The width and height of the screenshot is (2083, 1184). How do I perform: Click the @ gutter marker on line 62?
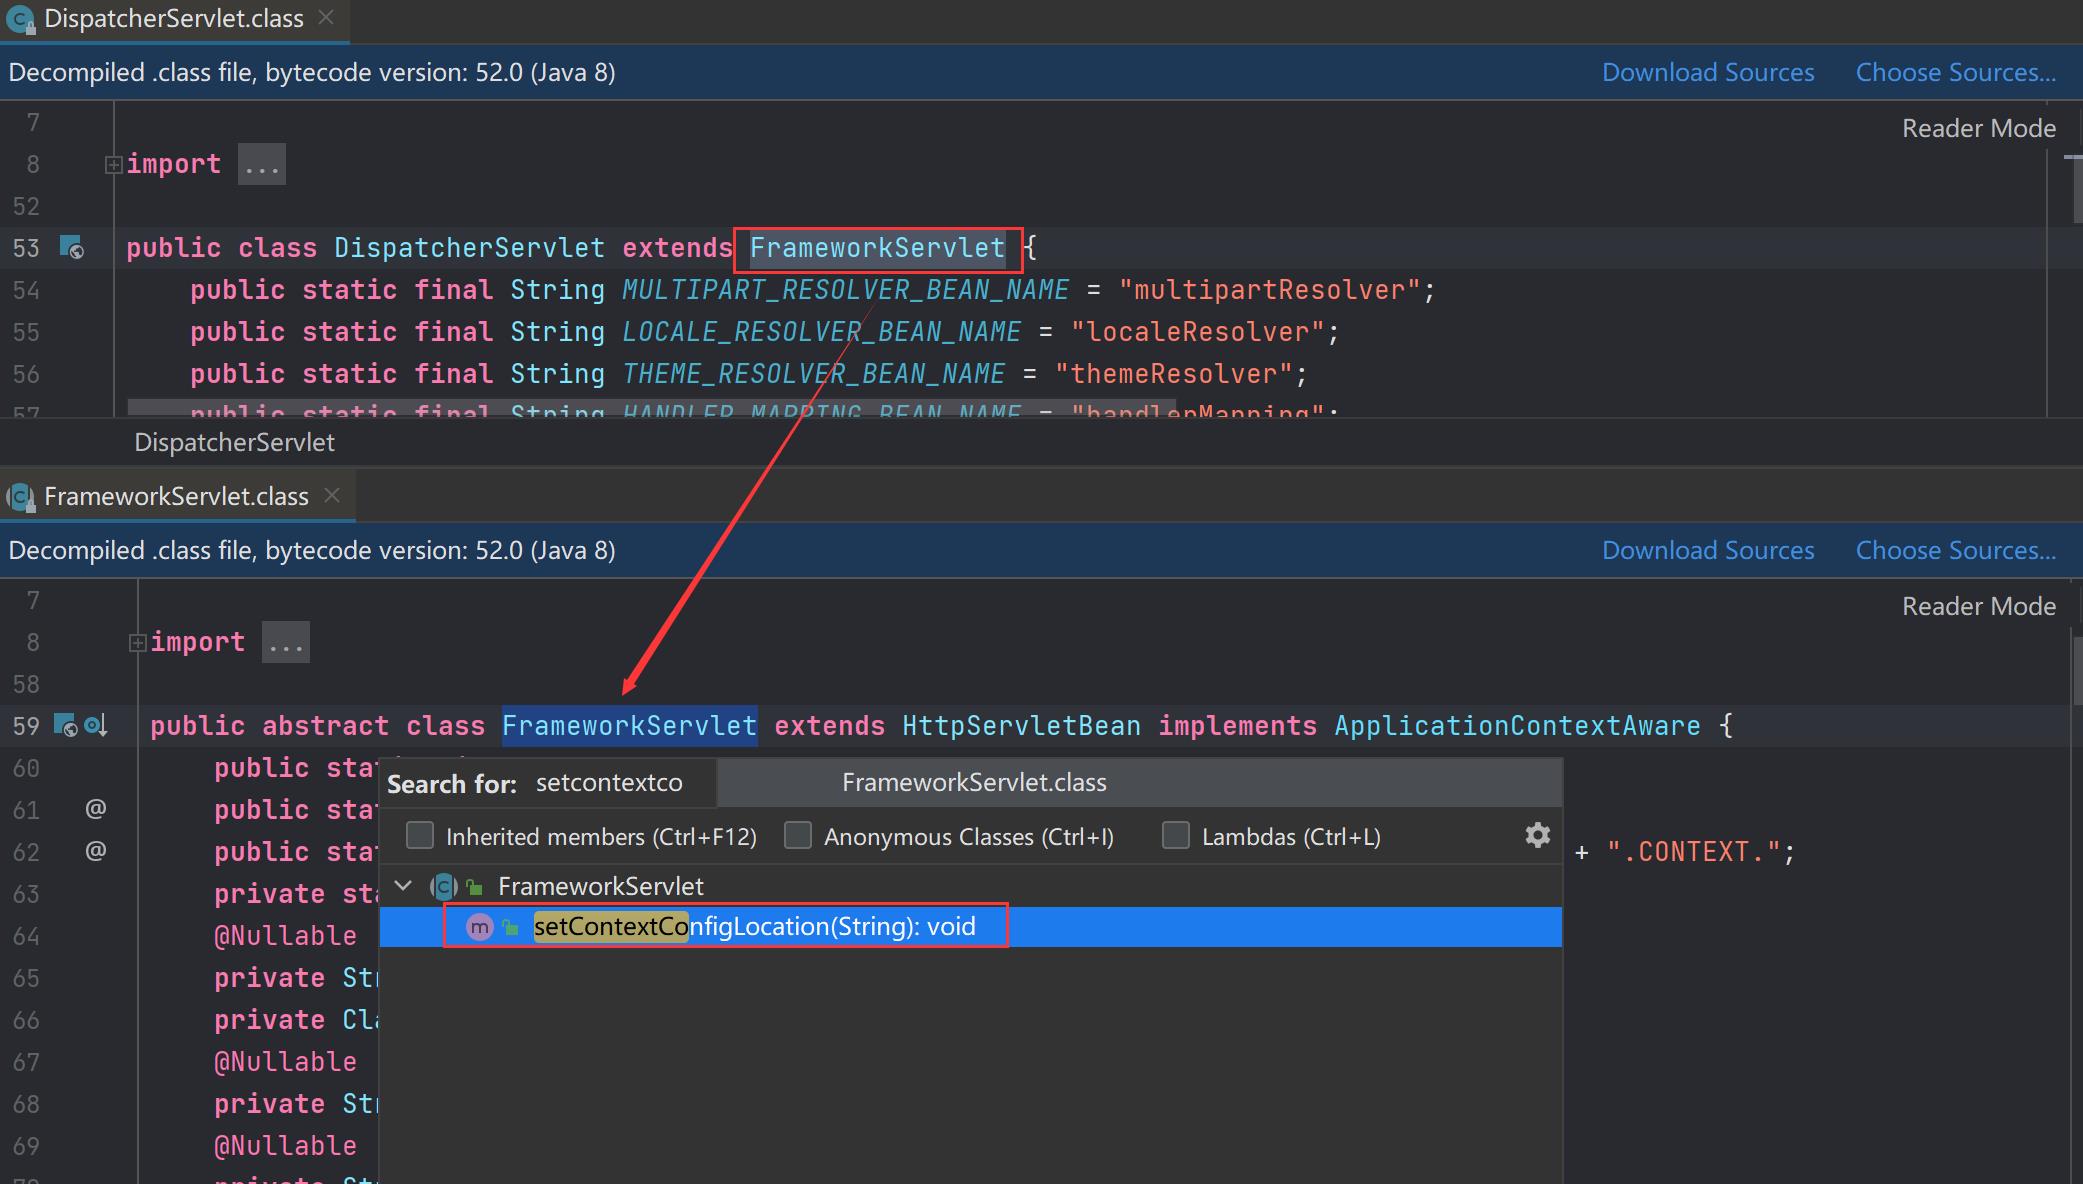point(96,850)
